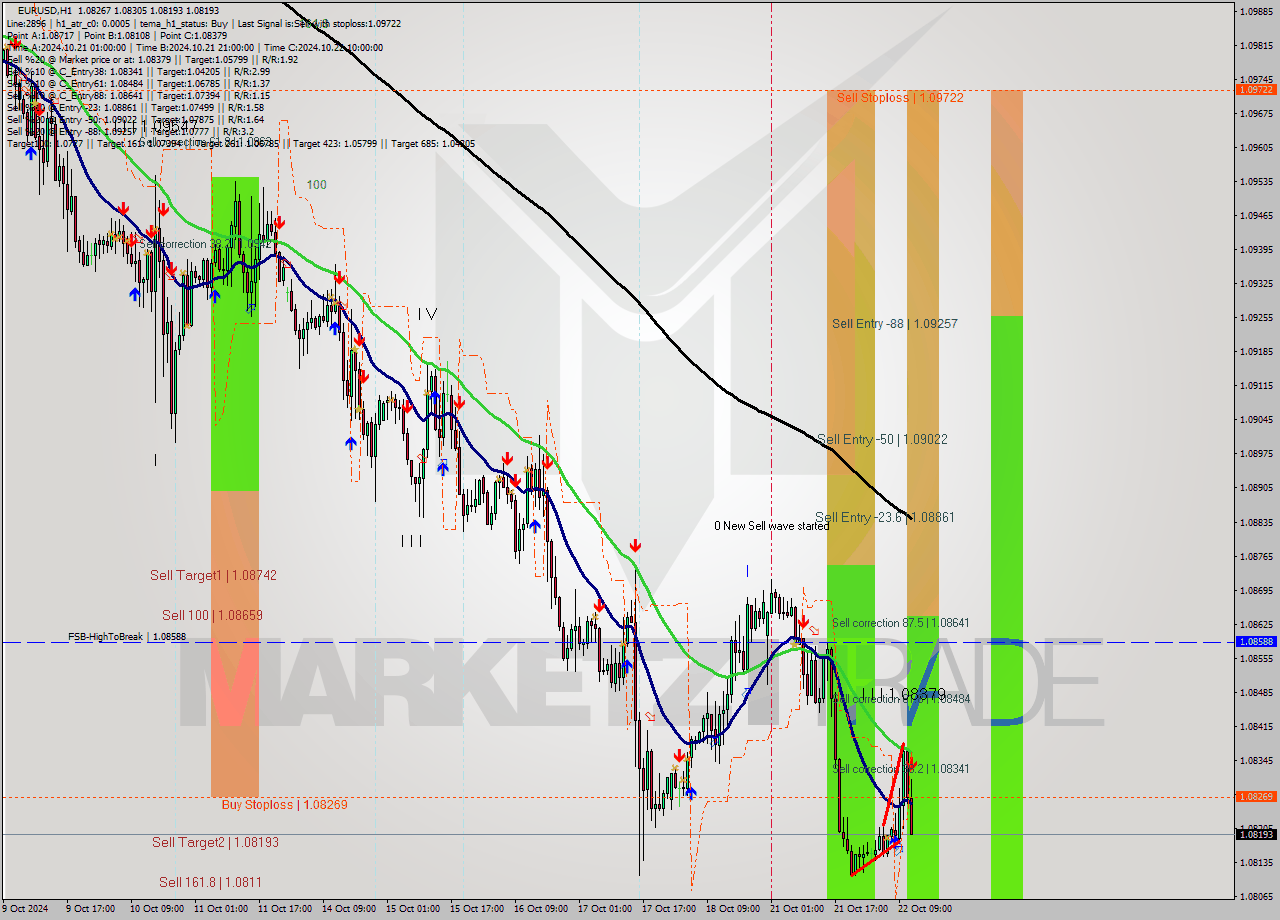Select the 'Sell Entry -23.6 | 1.08861' label

pyautogui.click(x=885, y=517)
